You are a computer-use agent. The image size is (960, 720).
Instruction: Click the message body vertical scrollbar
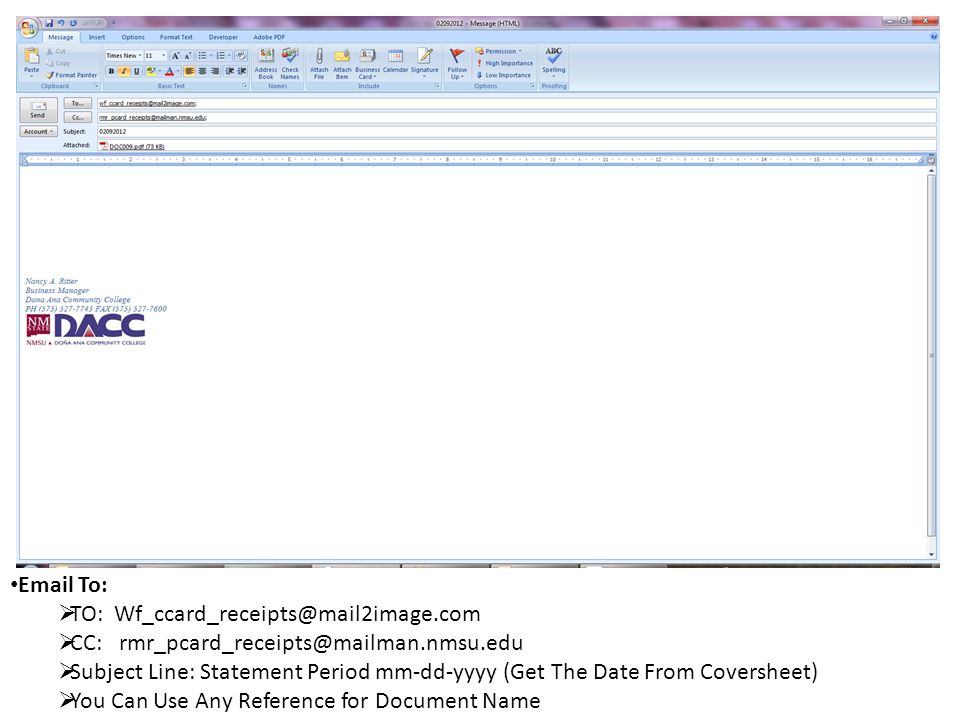(x=931, y=355)
